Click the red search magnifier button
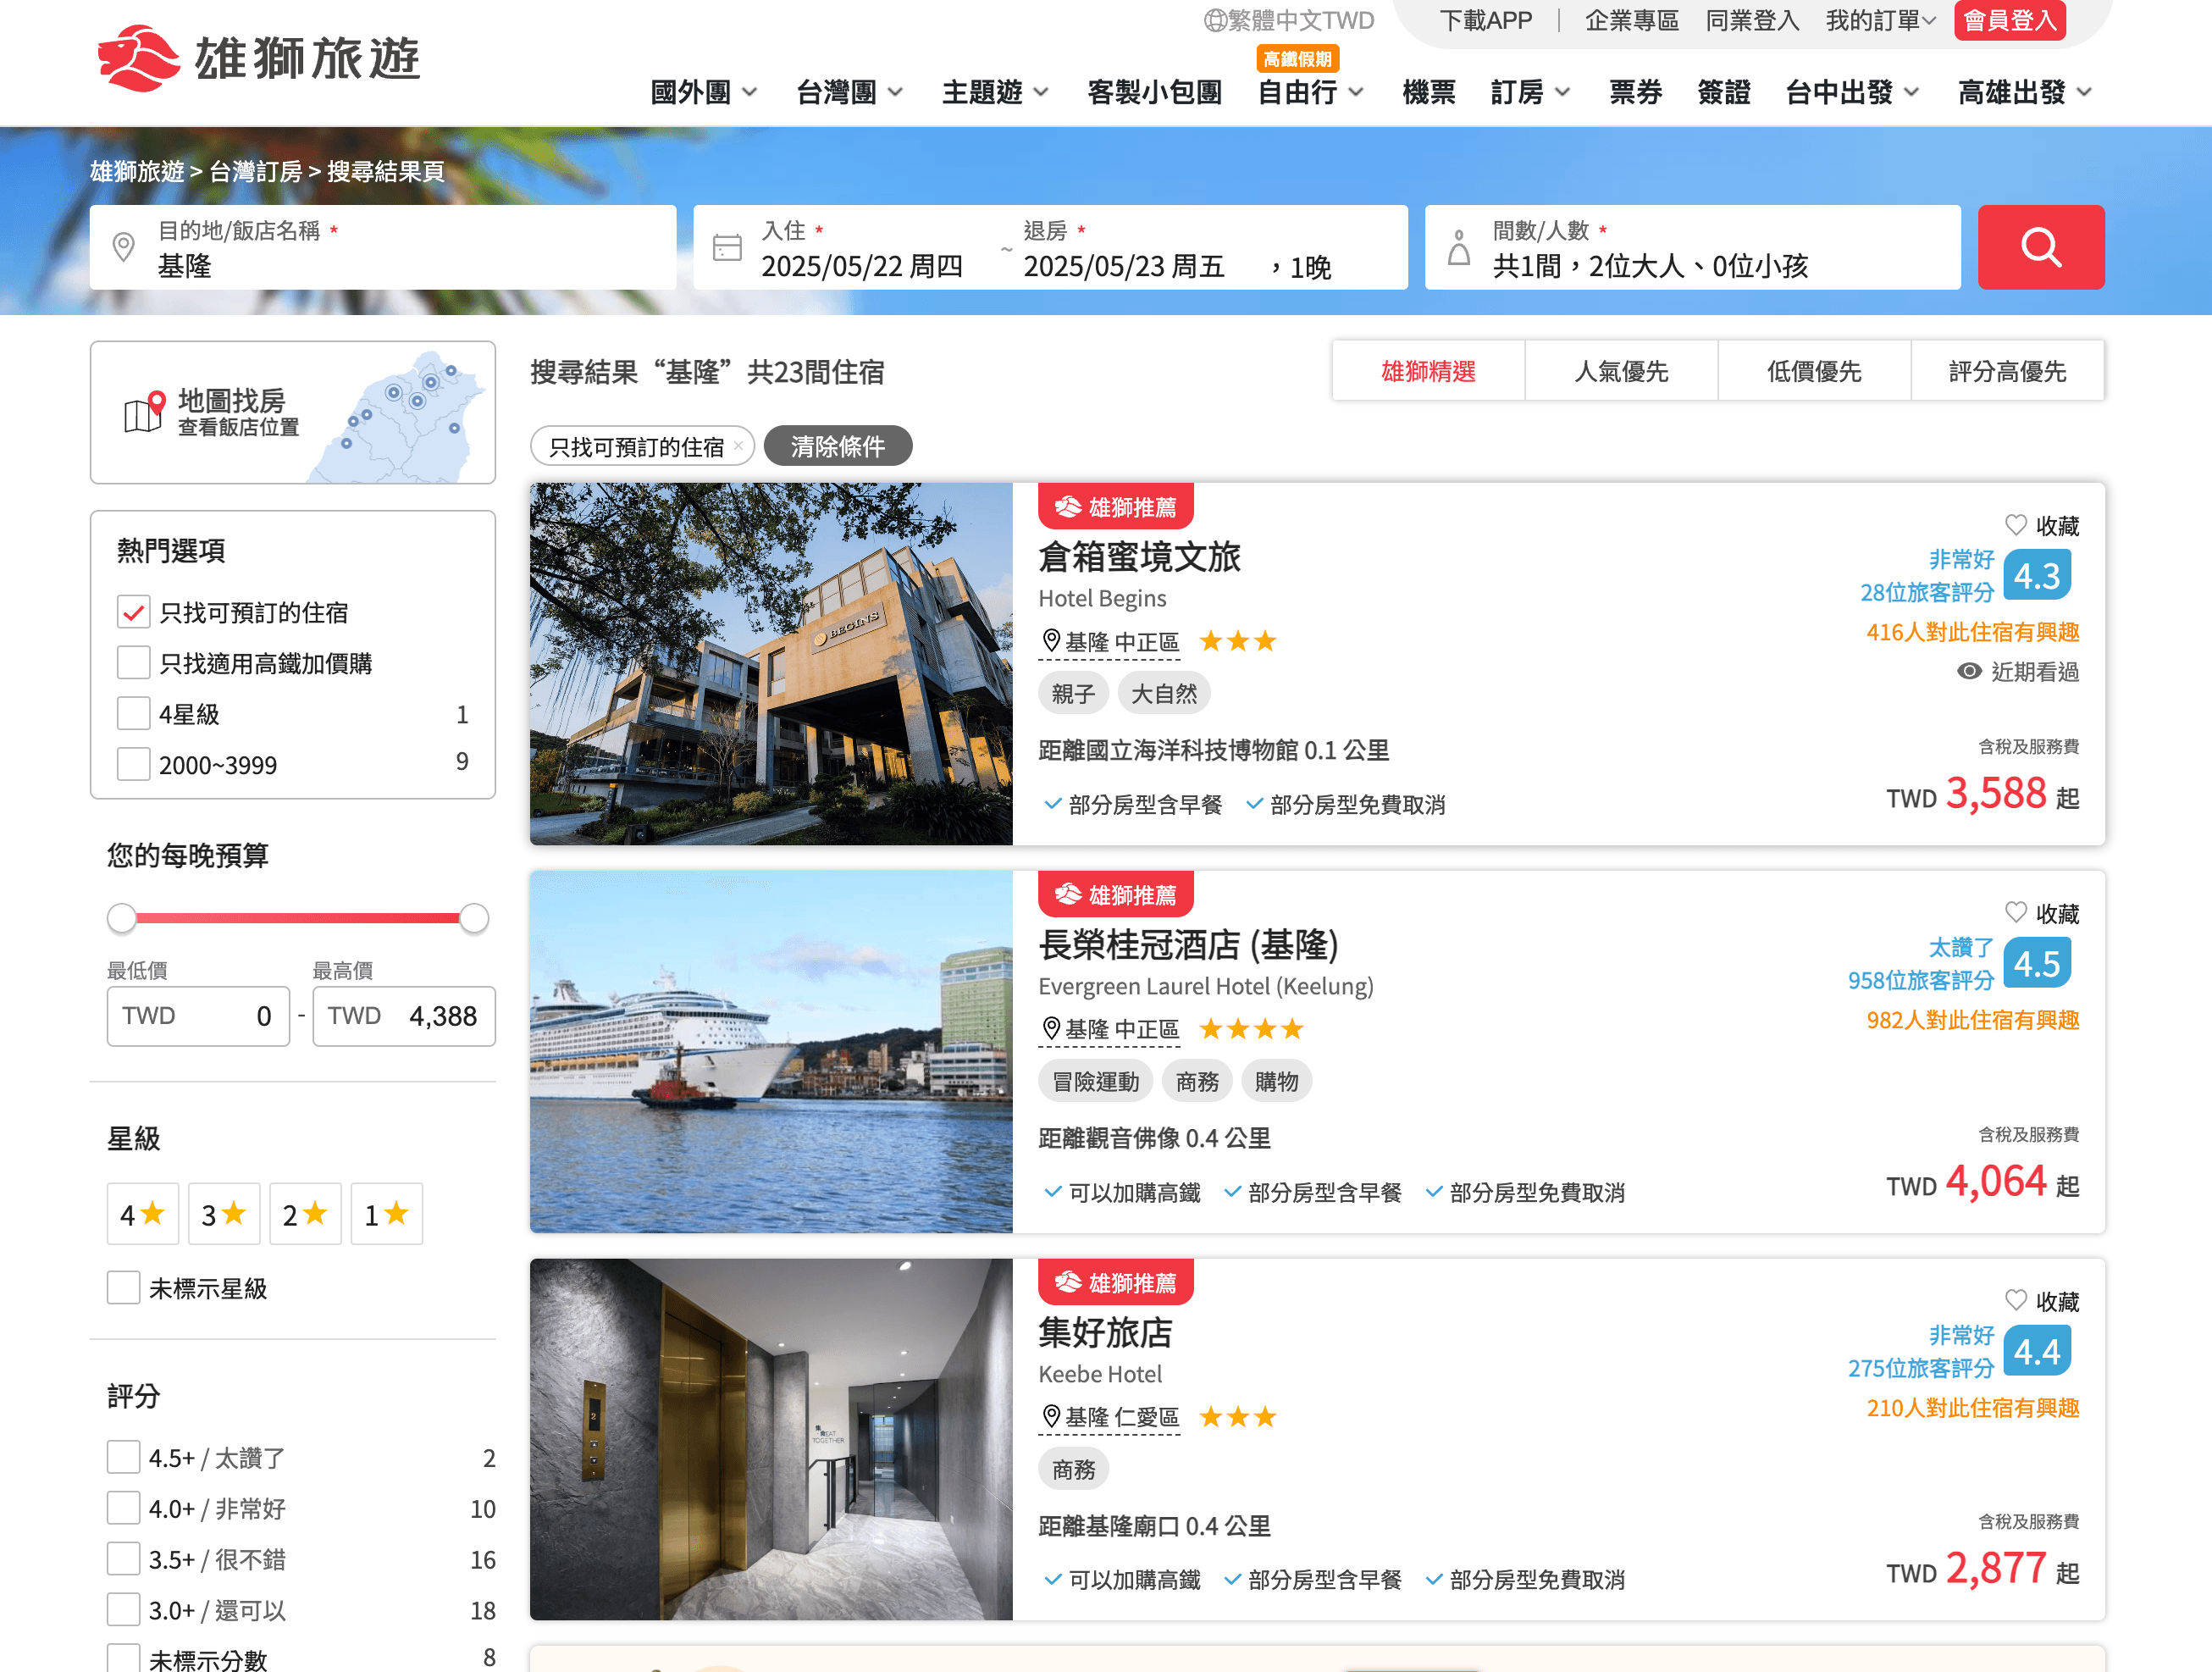Viewport: 2212px width, 1672px height. [2040, 247]
